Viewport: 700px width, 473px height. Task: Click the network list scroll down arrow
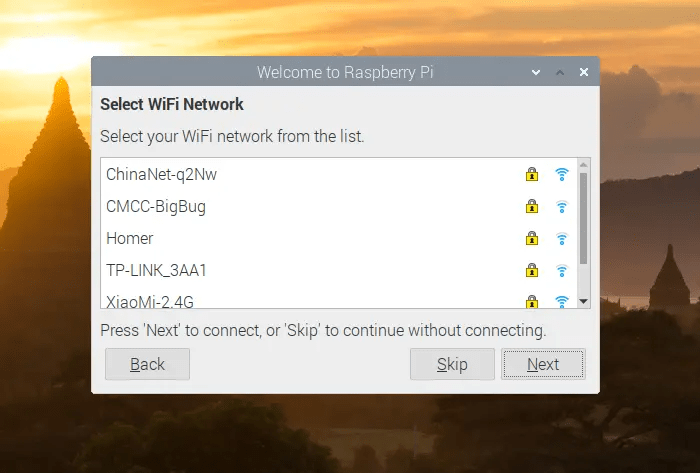click(x=584, y=301)
